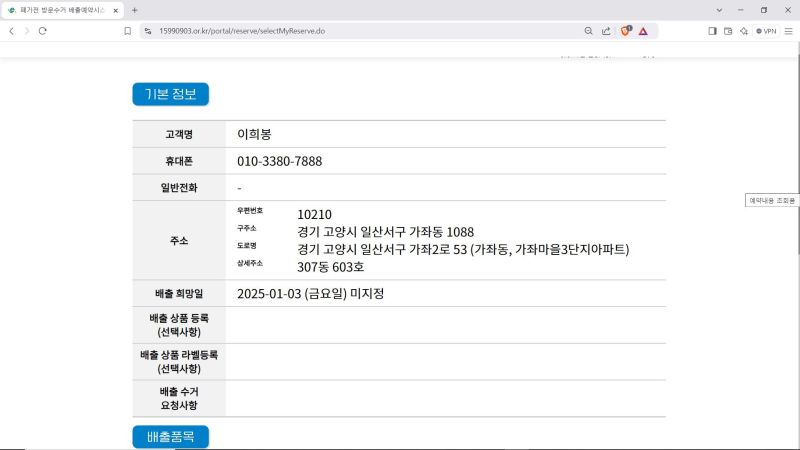Toggle the browser sidebar panel icon
This screenshot has width=800, height=450.
pyautogui.click(x=713, y=31)
